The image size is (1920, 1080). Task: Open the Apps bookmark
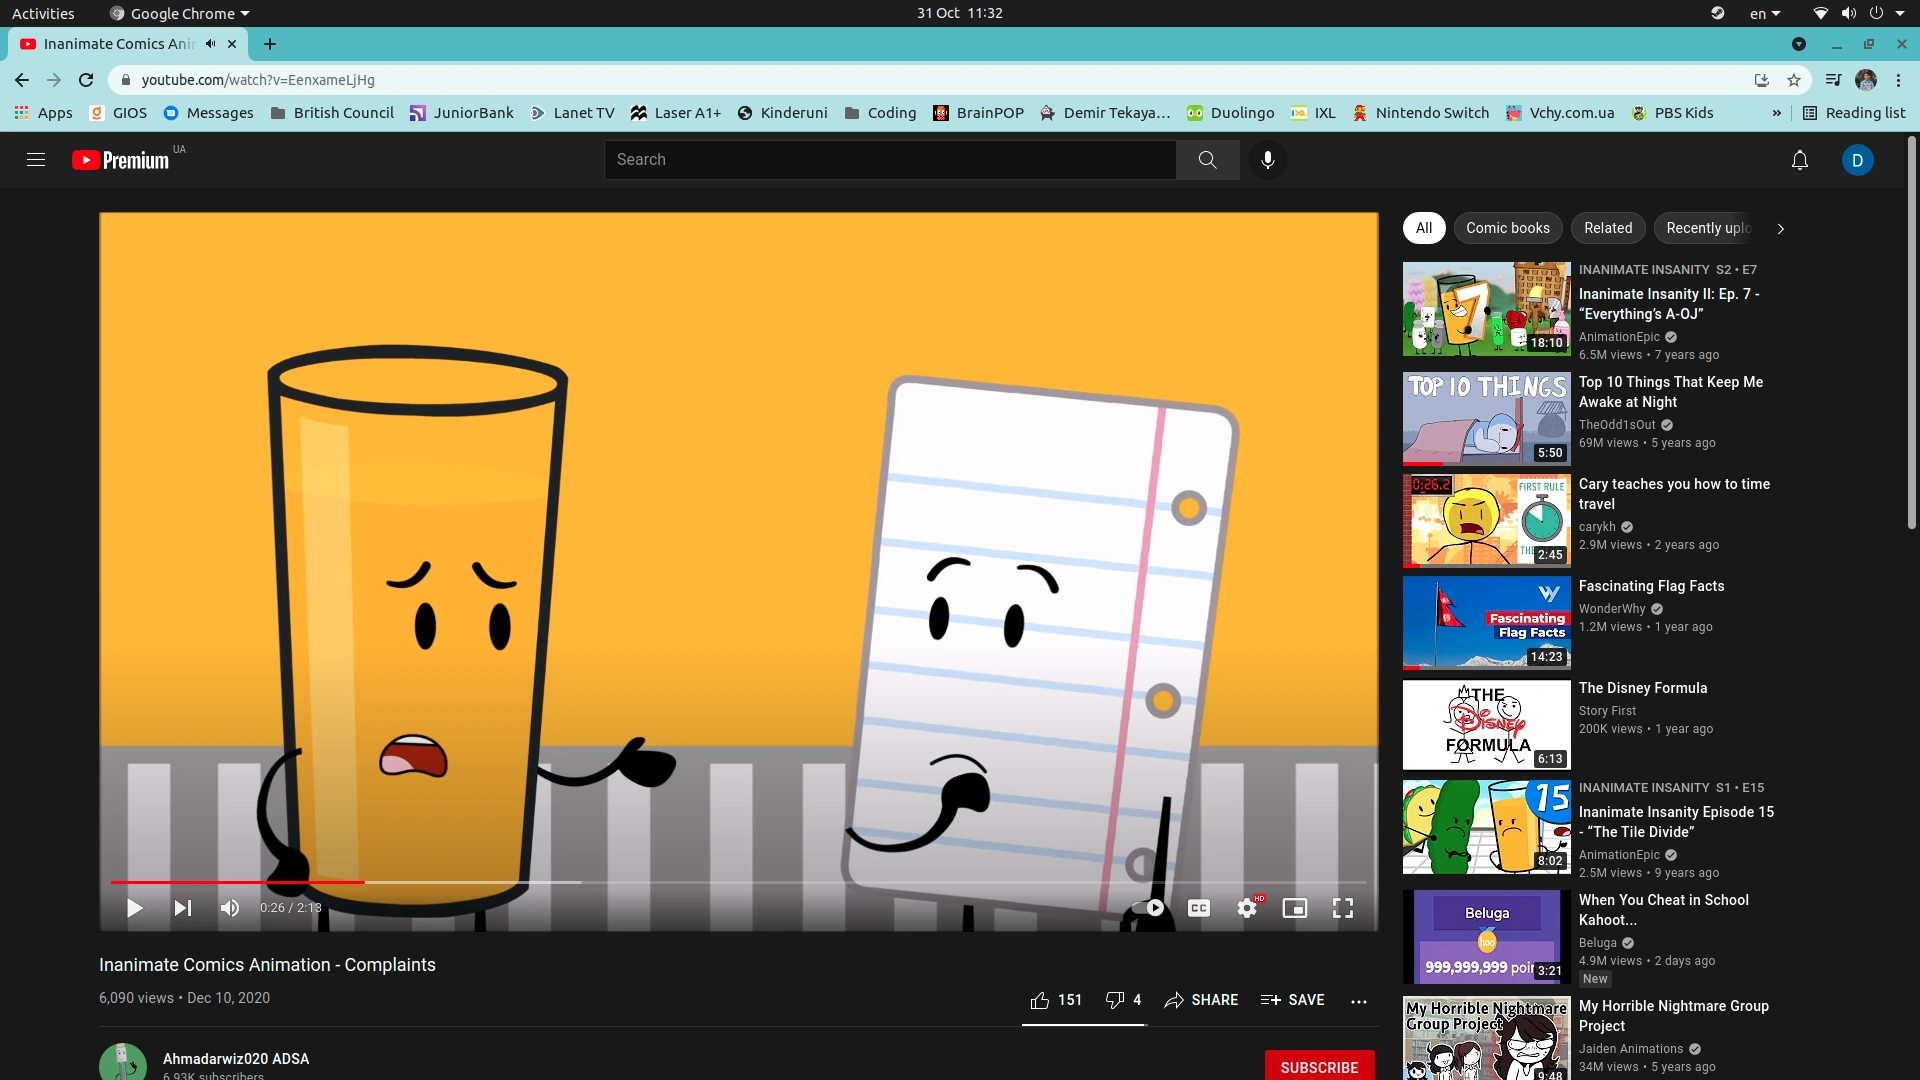tap(44, 113)
